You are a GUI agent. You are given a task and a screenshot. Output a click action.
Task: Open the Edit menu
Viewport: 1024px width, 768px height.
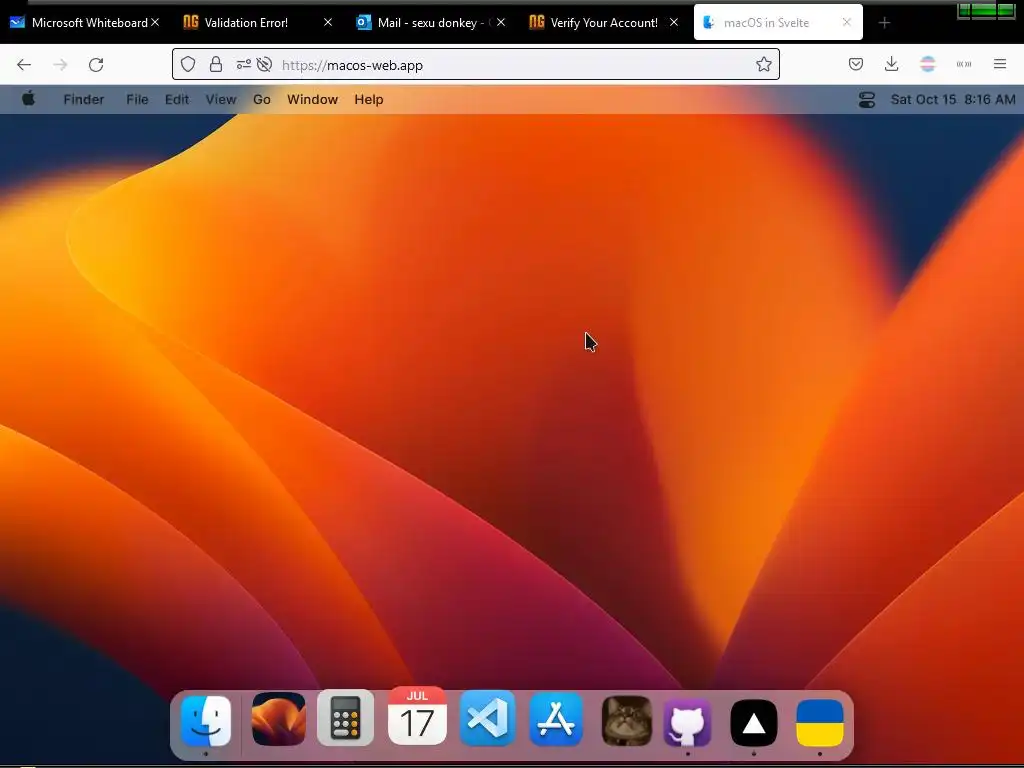coord(177,99)
